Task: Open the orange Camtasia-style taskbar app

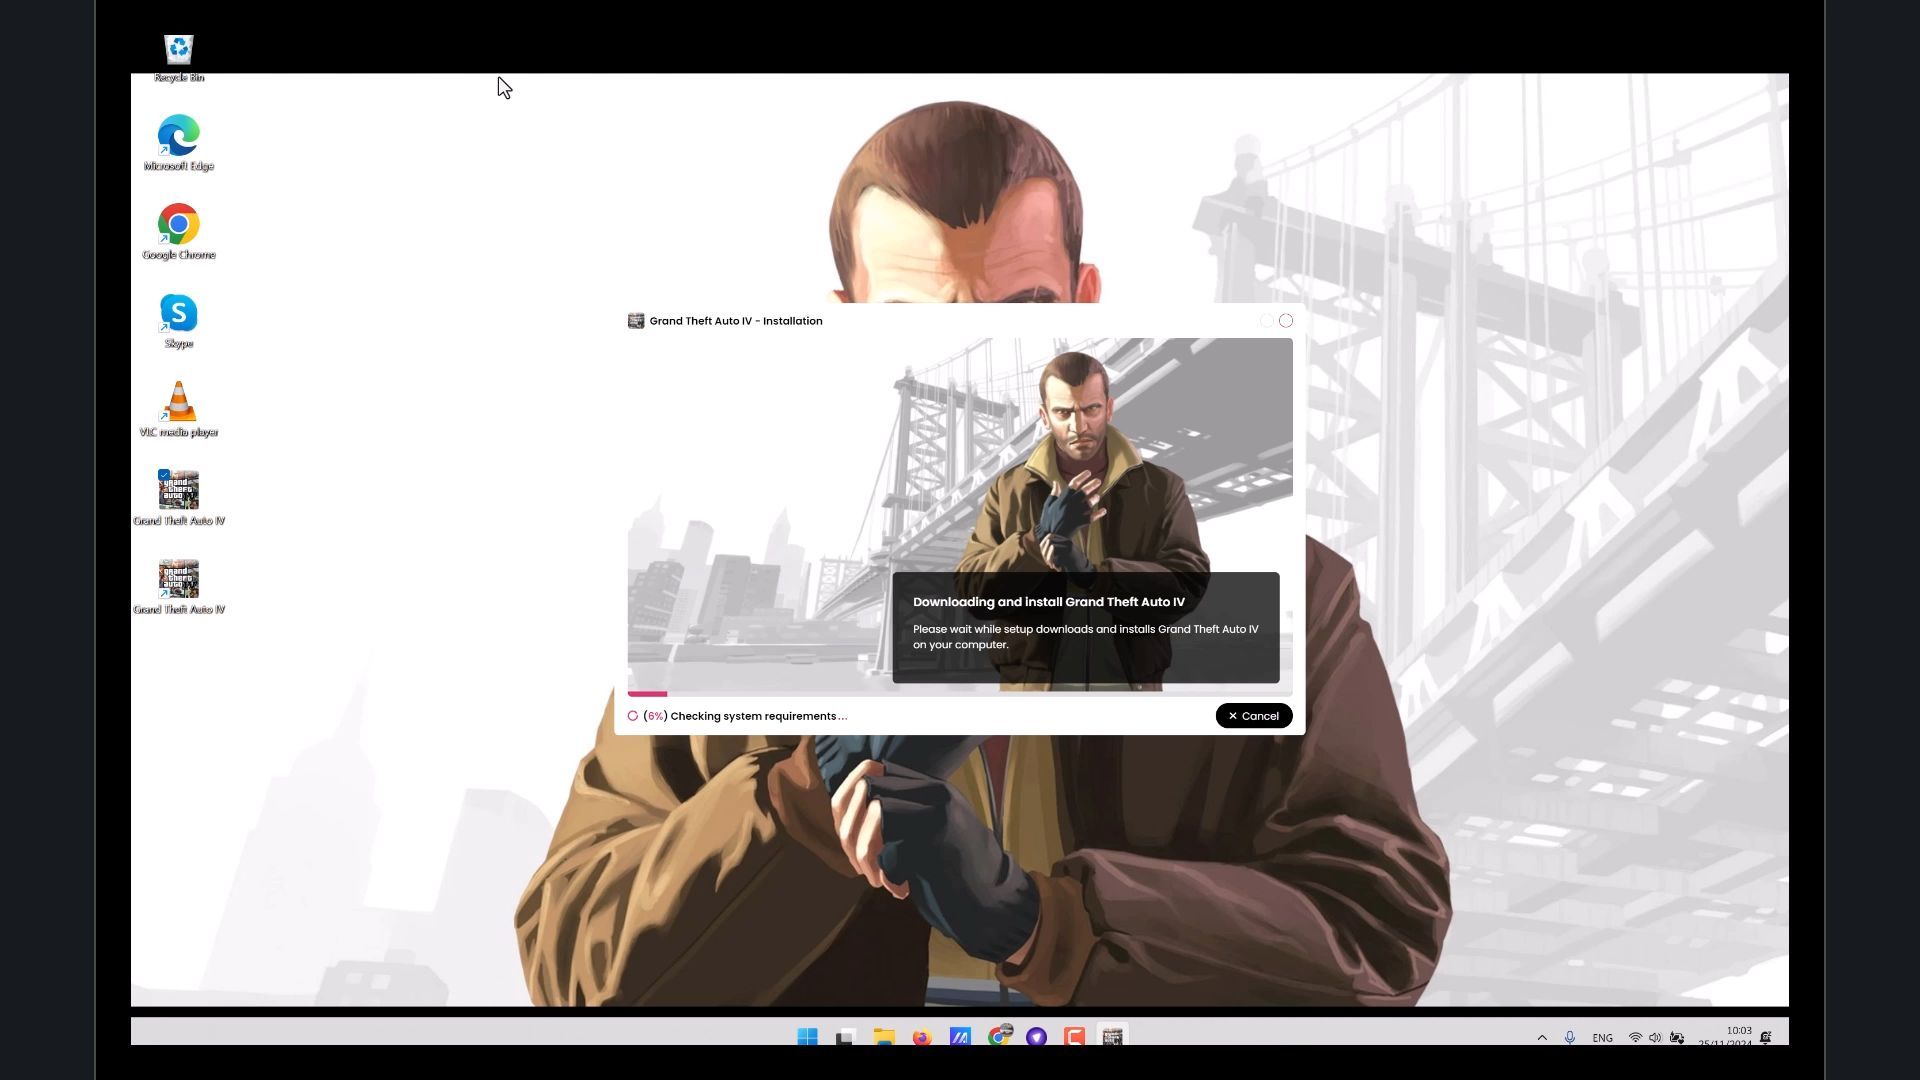Action: pyautogui.click(x=1075, y=1036)
